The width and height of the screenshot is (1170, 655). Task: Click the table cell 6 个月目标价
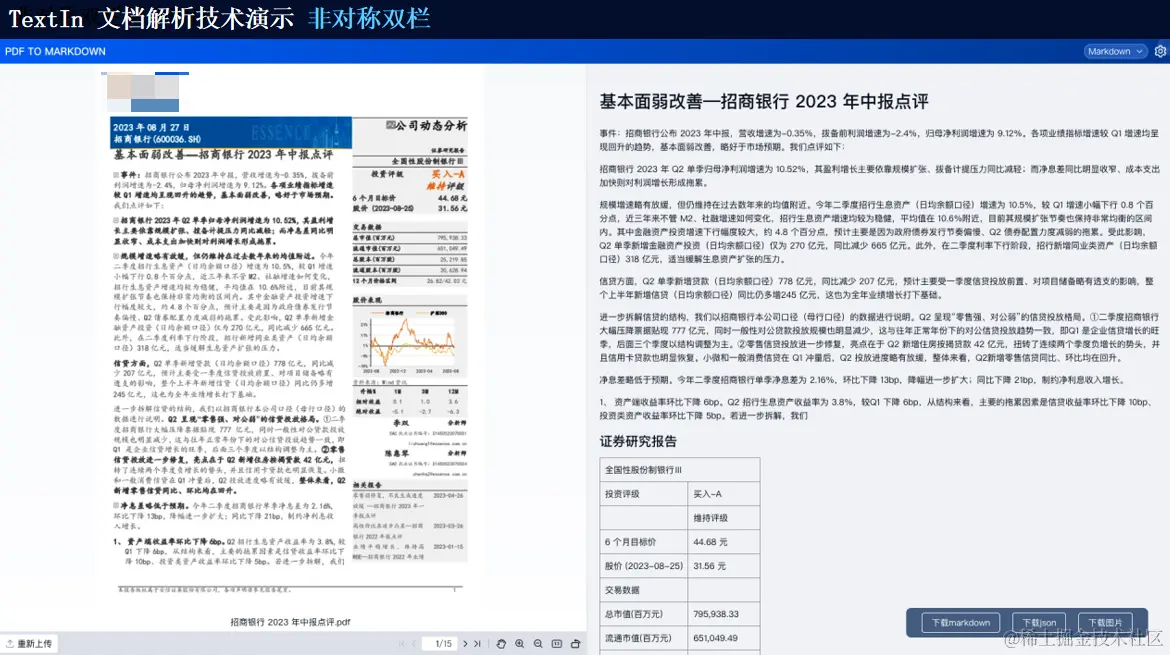(x=644, y=542)
